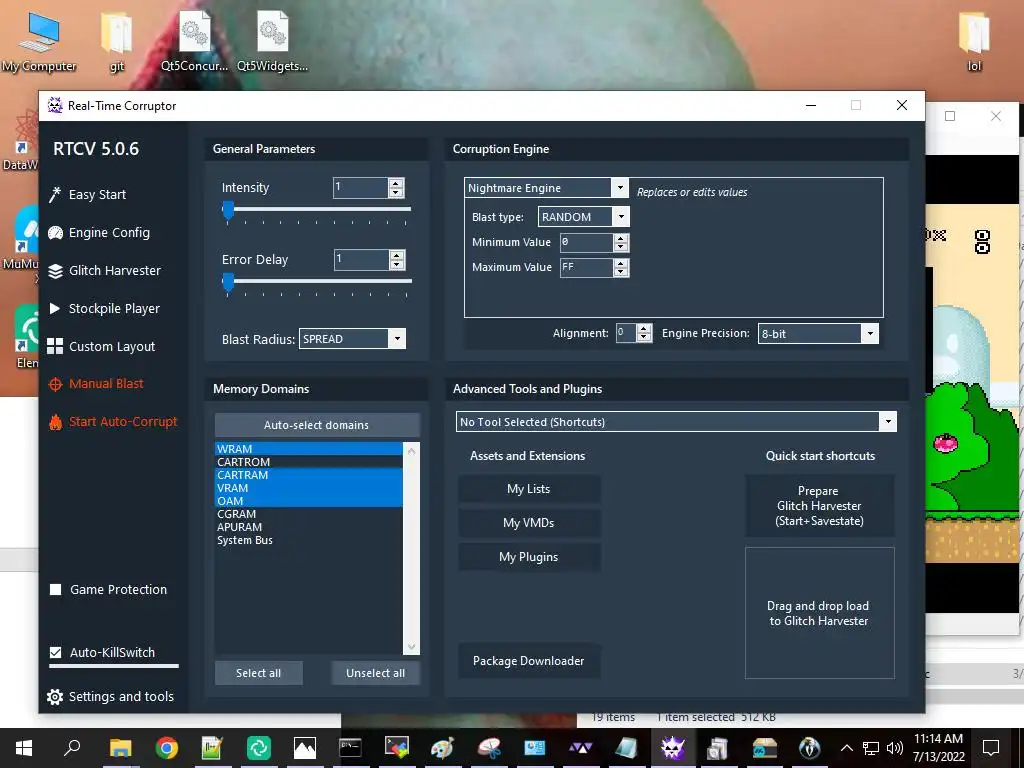The height and width of the screenshot is (768, 1024).
Task: Increase Minimum Value spinner
Action: (x=621, y=238)
